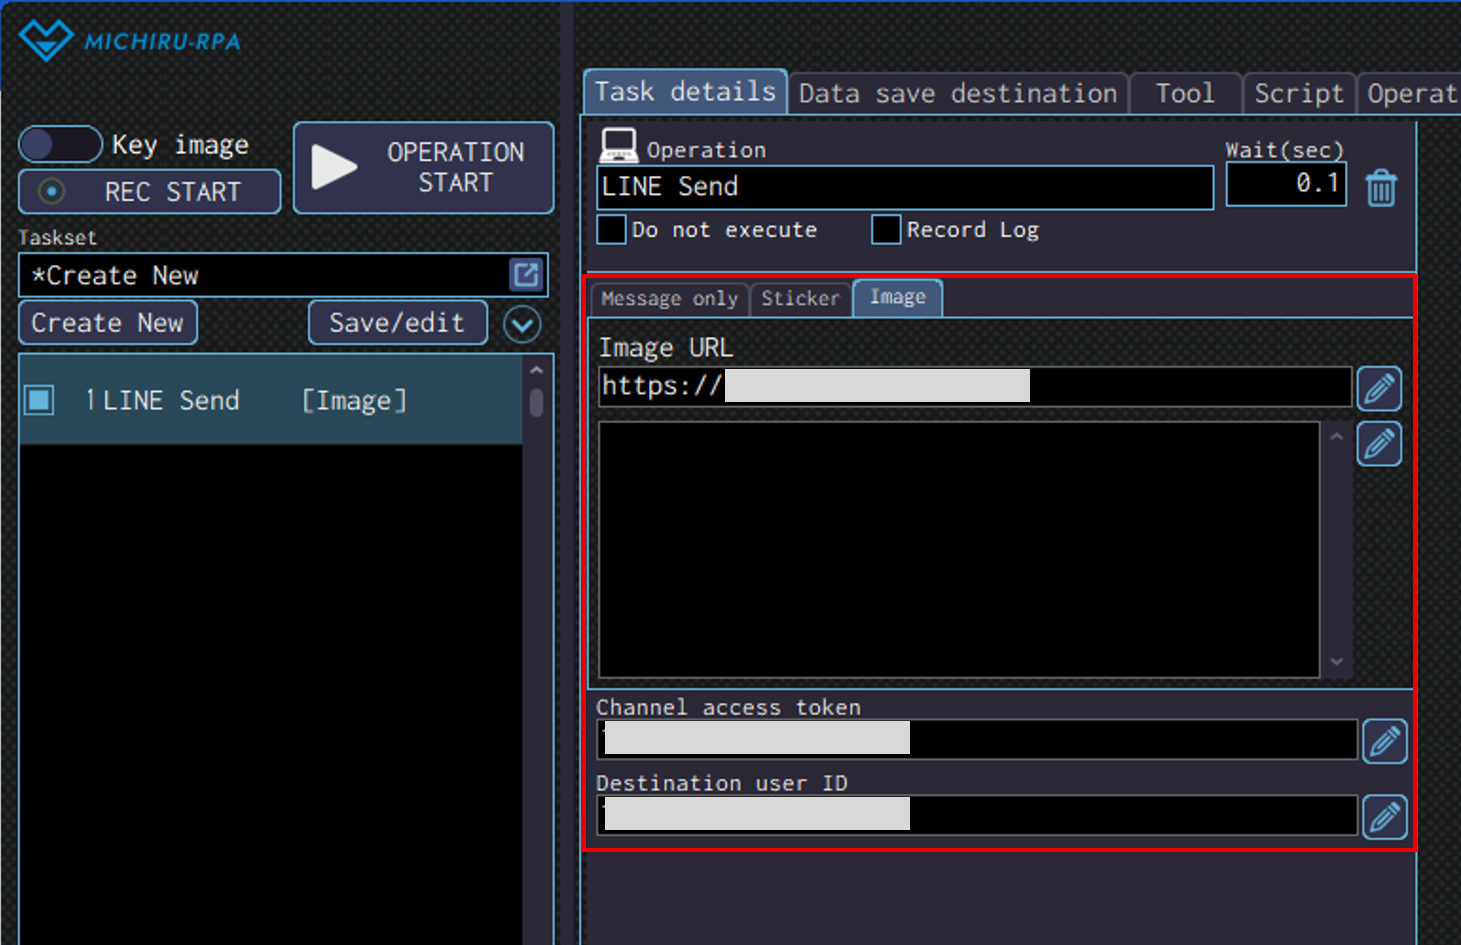
Task: Enable the Do not execute checkbox
Action: 611,230
